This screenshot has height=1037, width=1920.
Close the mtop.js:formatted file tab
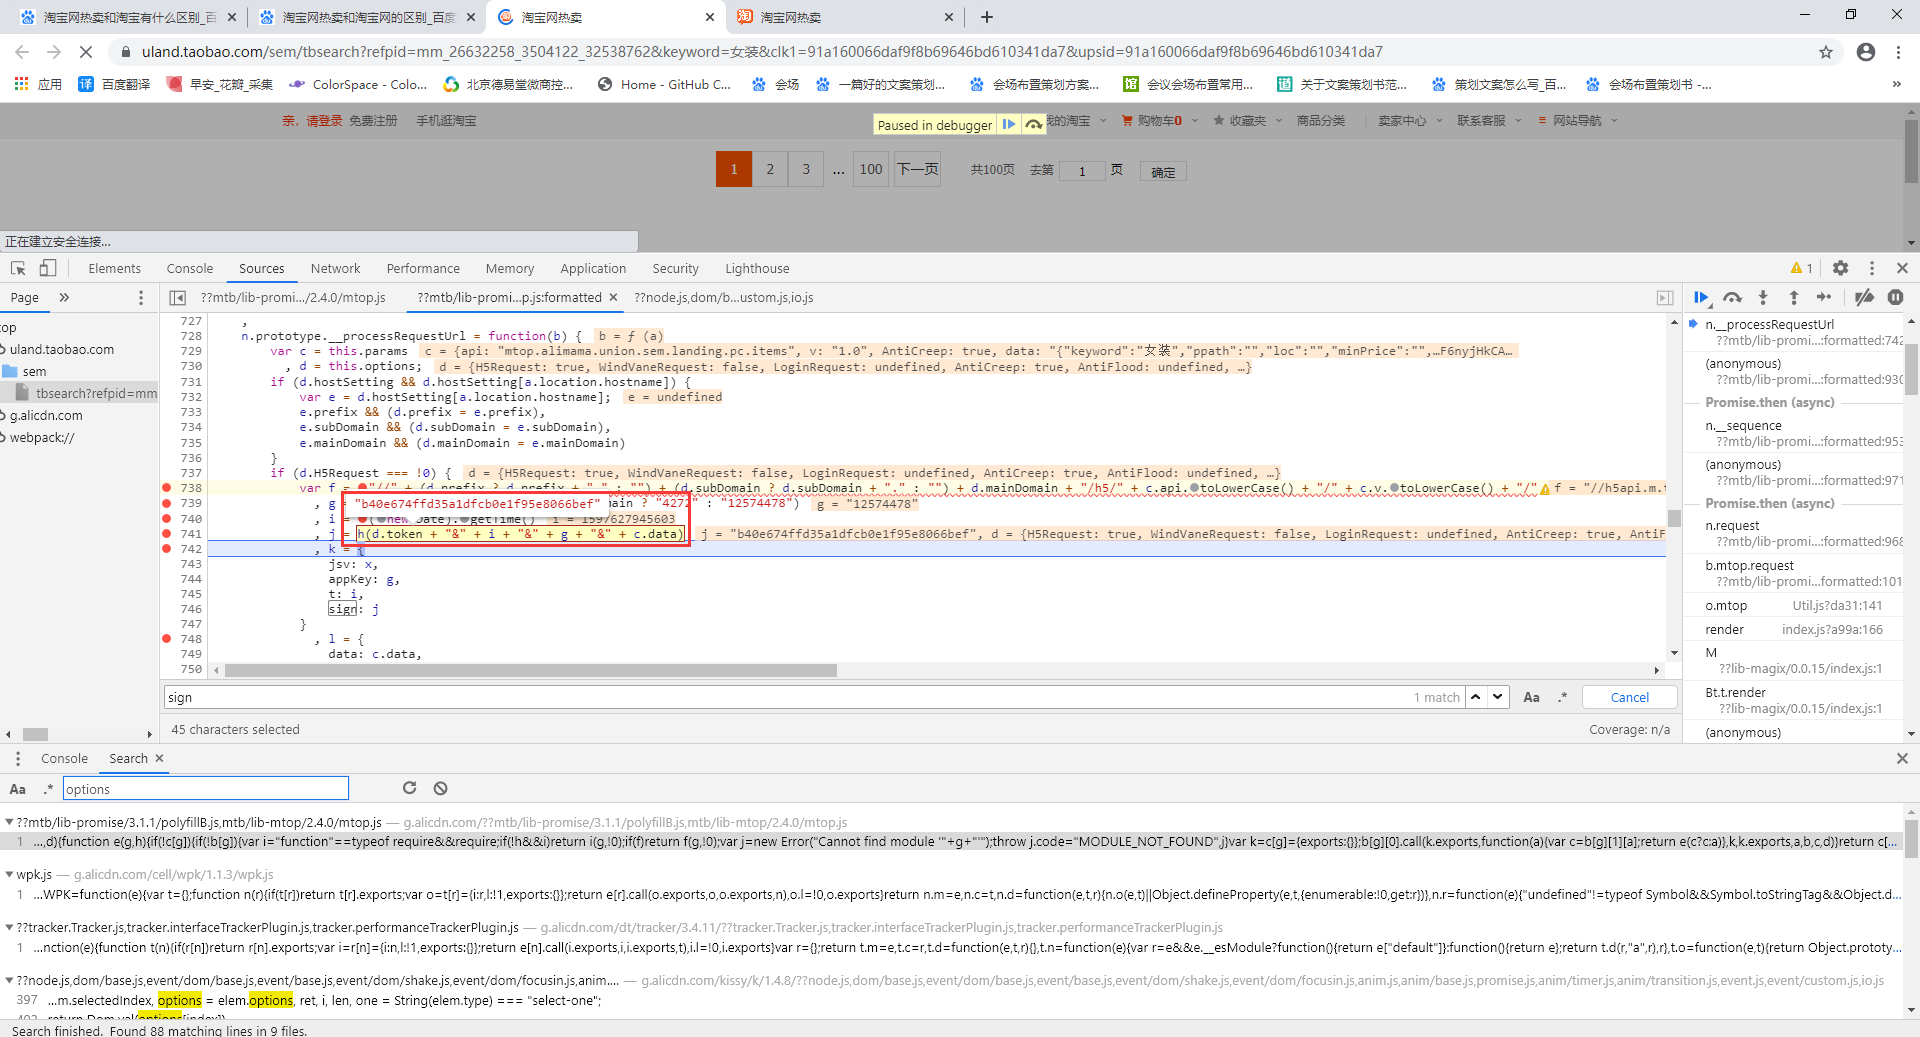[613, 297]
